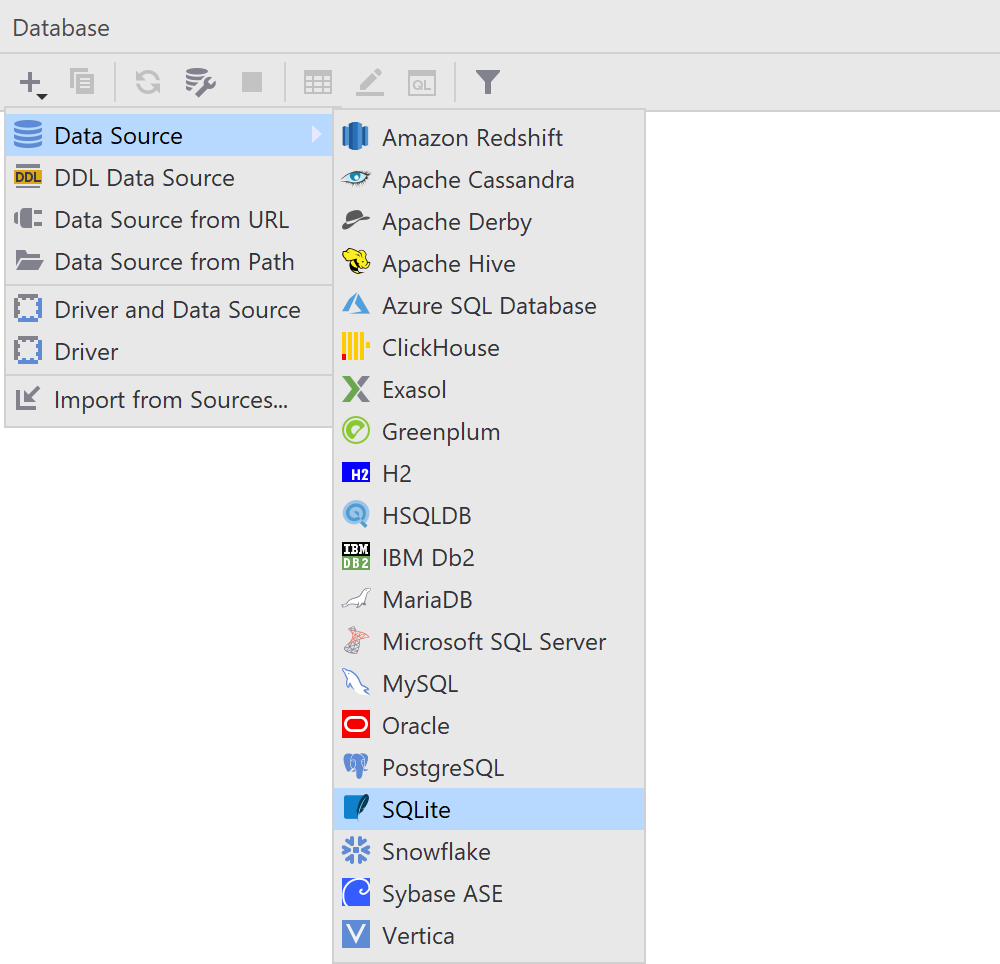Click the table view toolbar icon
Screen dimensions: 1000x964
pyautogui.click(x=318, y=83)
